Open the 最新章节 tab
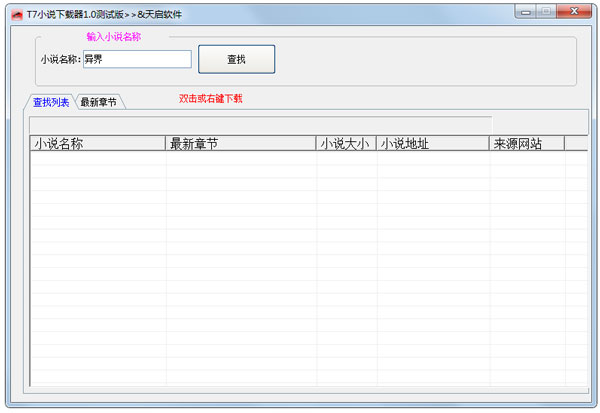Image resolution: width=600 pixels, height=413 pixels. click(x=100, y=101)
